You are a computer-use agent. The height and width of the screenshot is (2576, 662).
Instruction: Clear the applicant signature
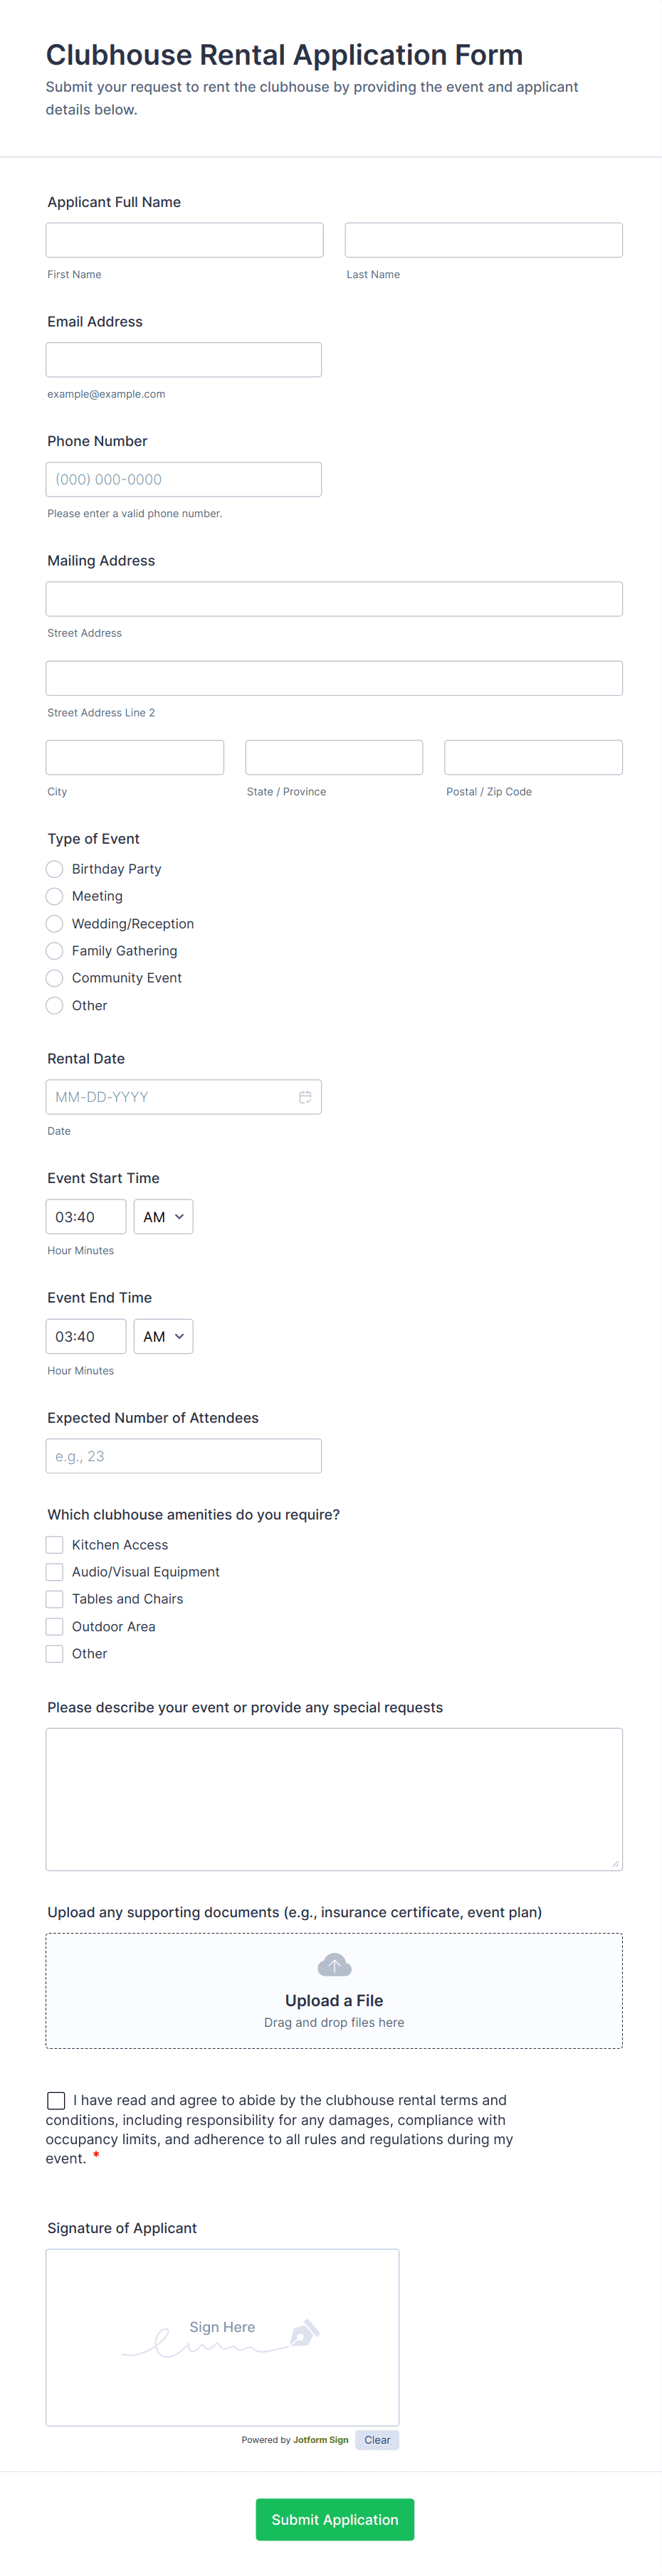pyautogui.click(x=377, y=2440)
